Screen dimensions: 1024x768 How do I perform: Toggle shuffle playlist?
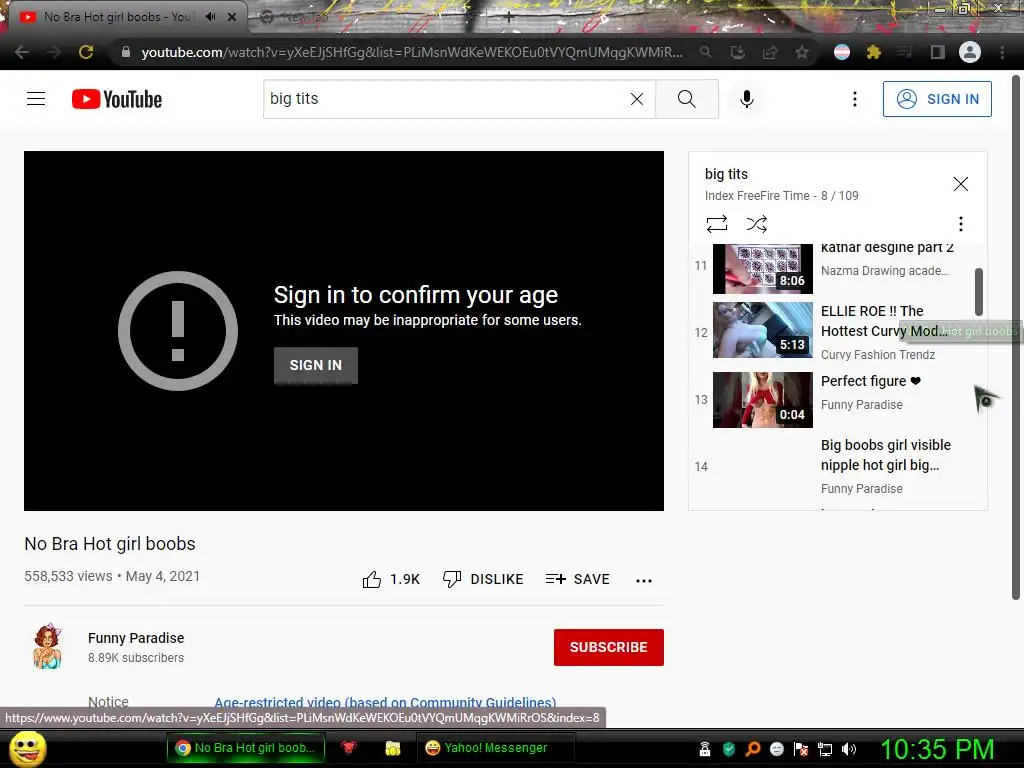click(x=756, y=224)
